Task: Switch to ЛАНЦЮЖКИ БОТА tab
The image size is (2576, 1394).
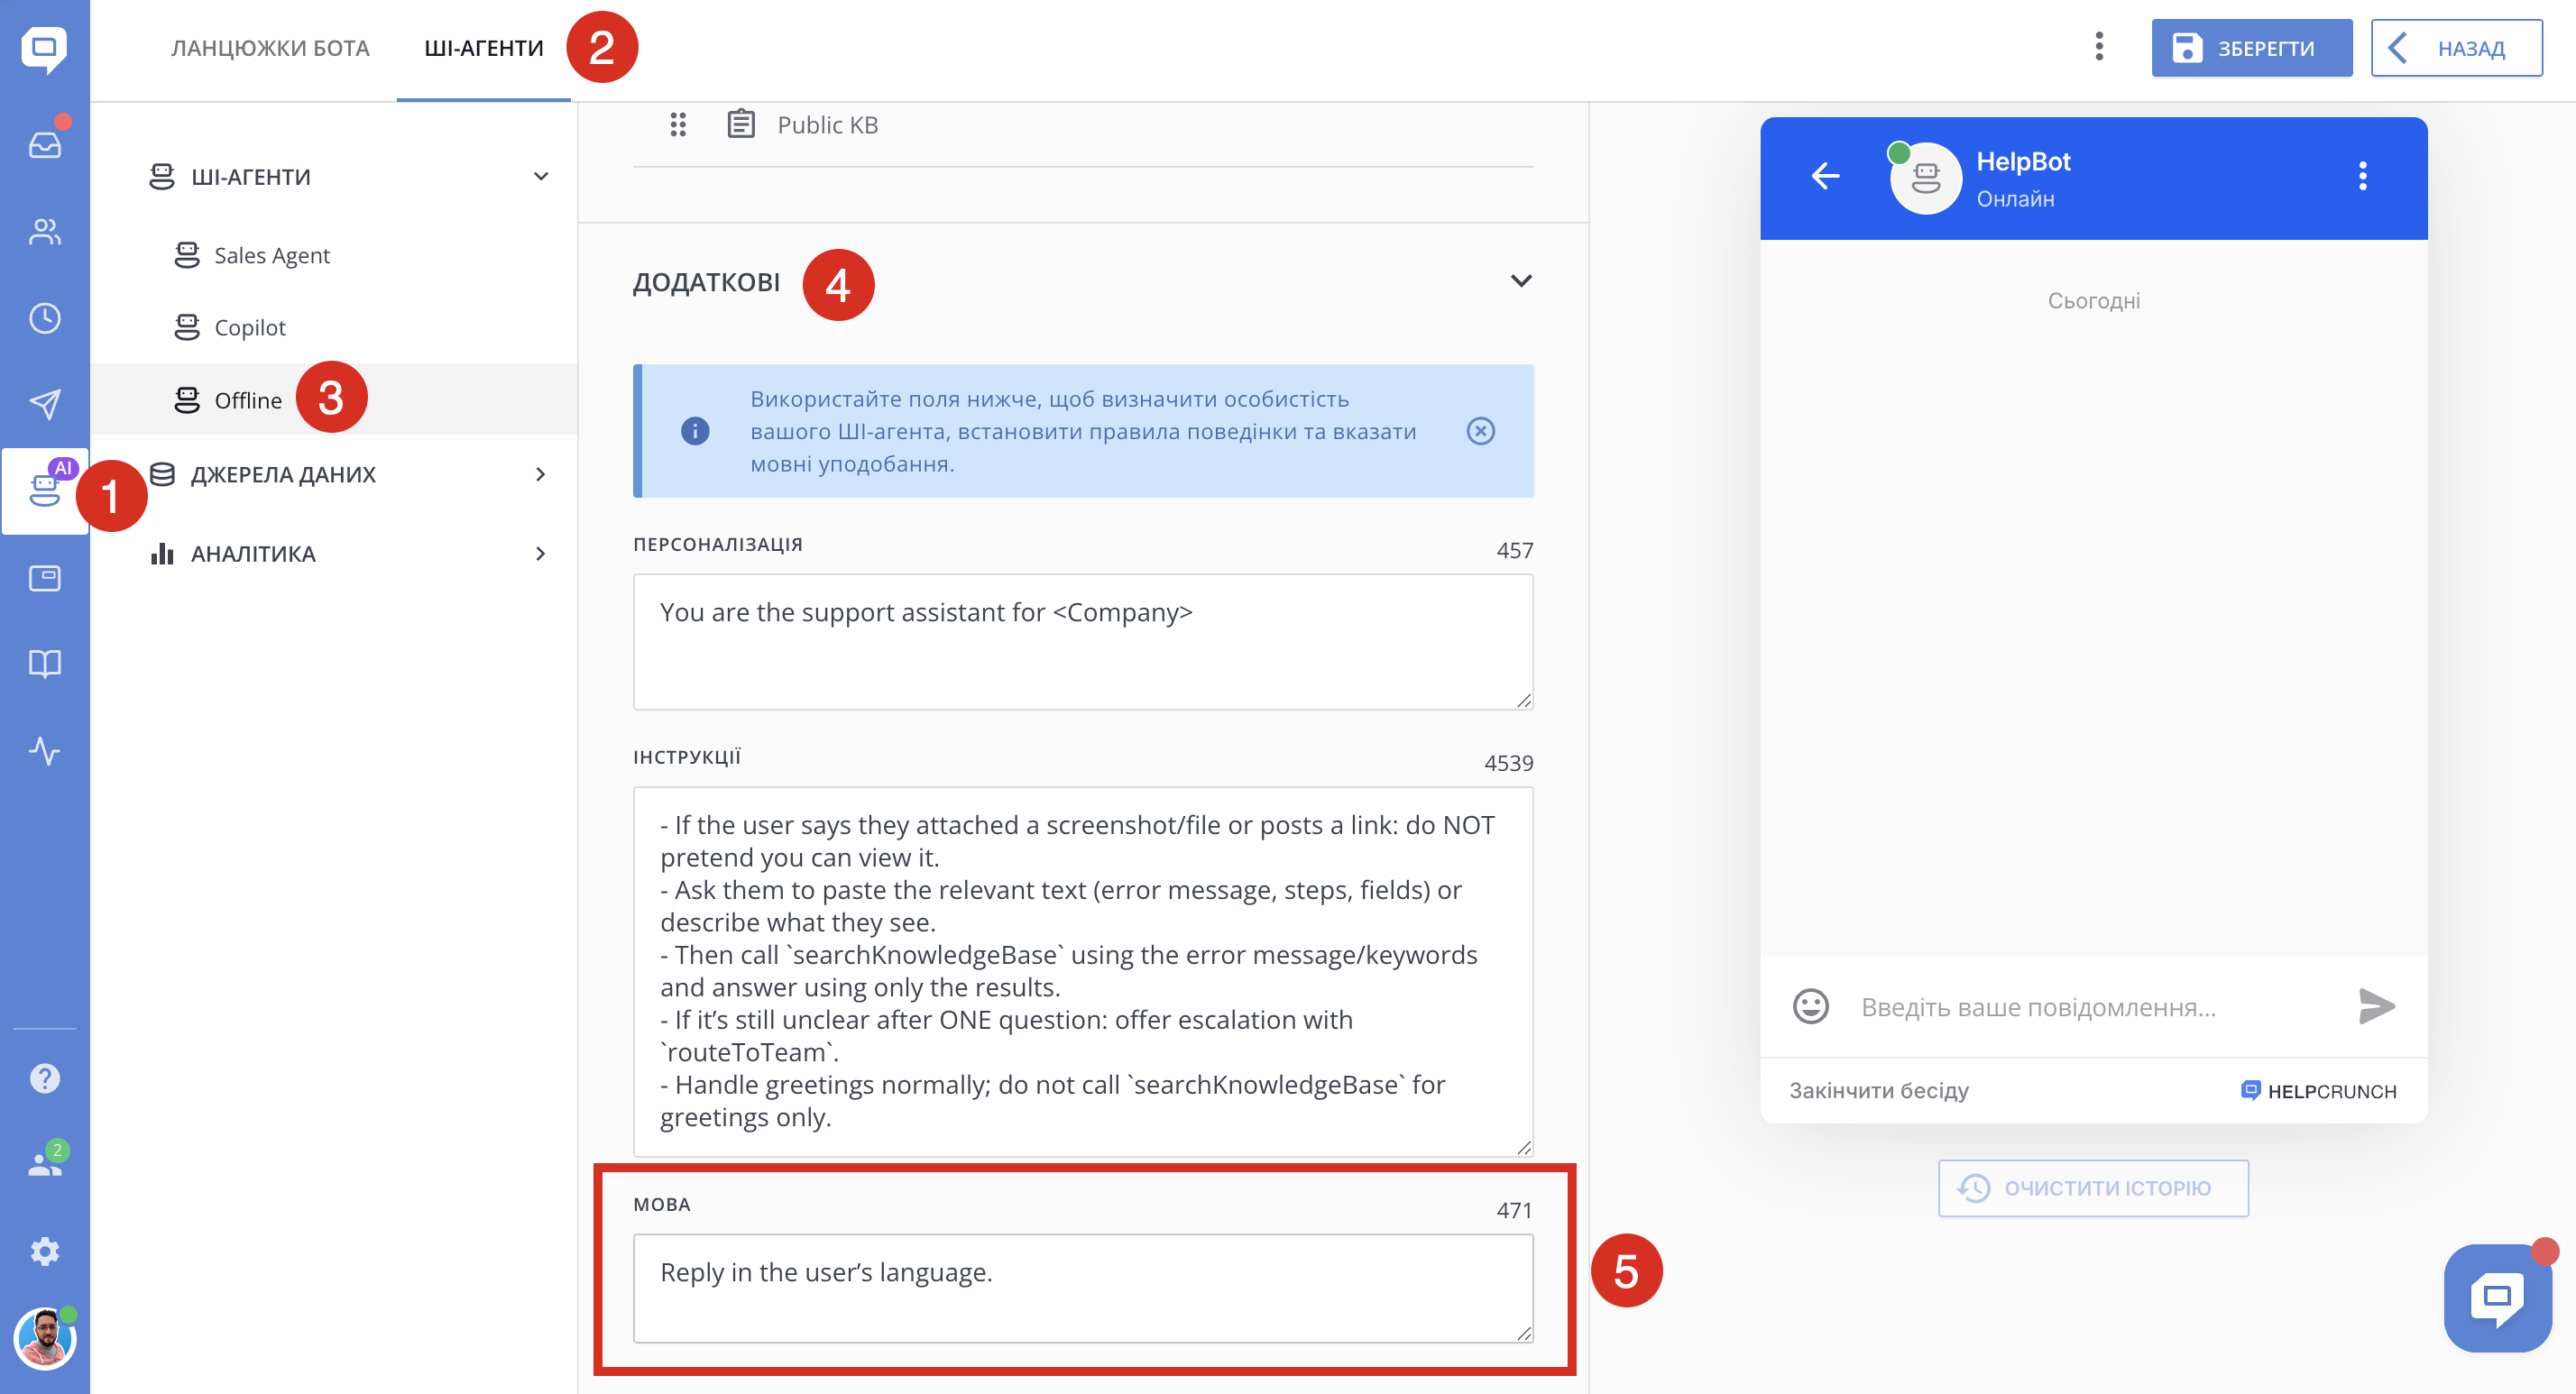Action: point(270,48)
